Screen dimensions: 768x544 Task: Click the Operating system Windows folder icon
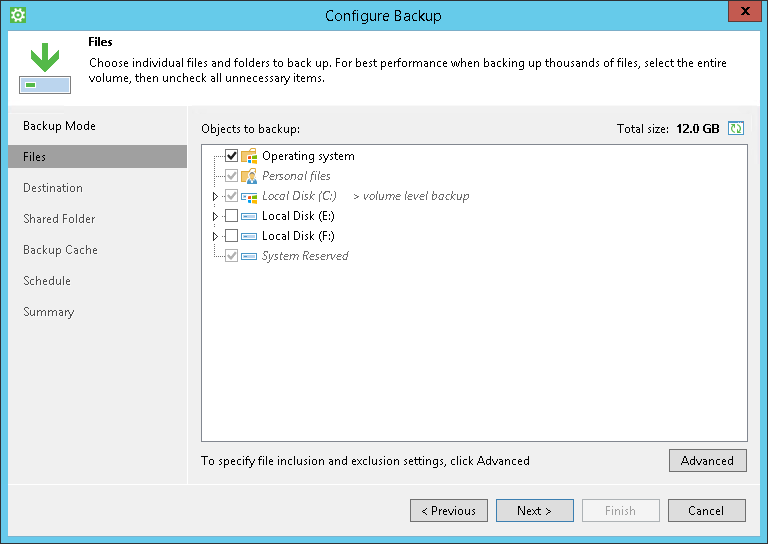pyautogui.click(x=249, y=156)
